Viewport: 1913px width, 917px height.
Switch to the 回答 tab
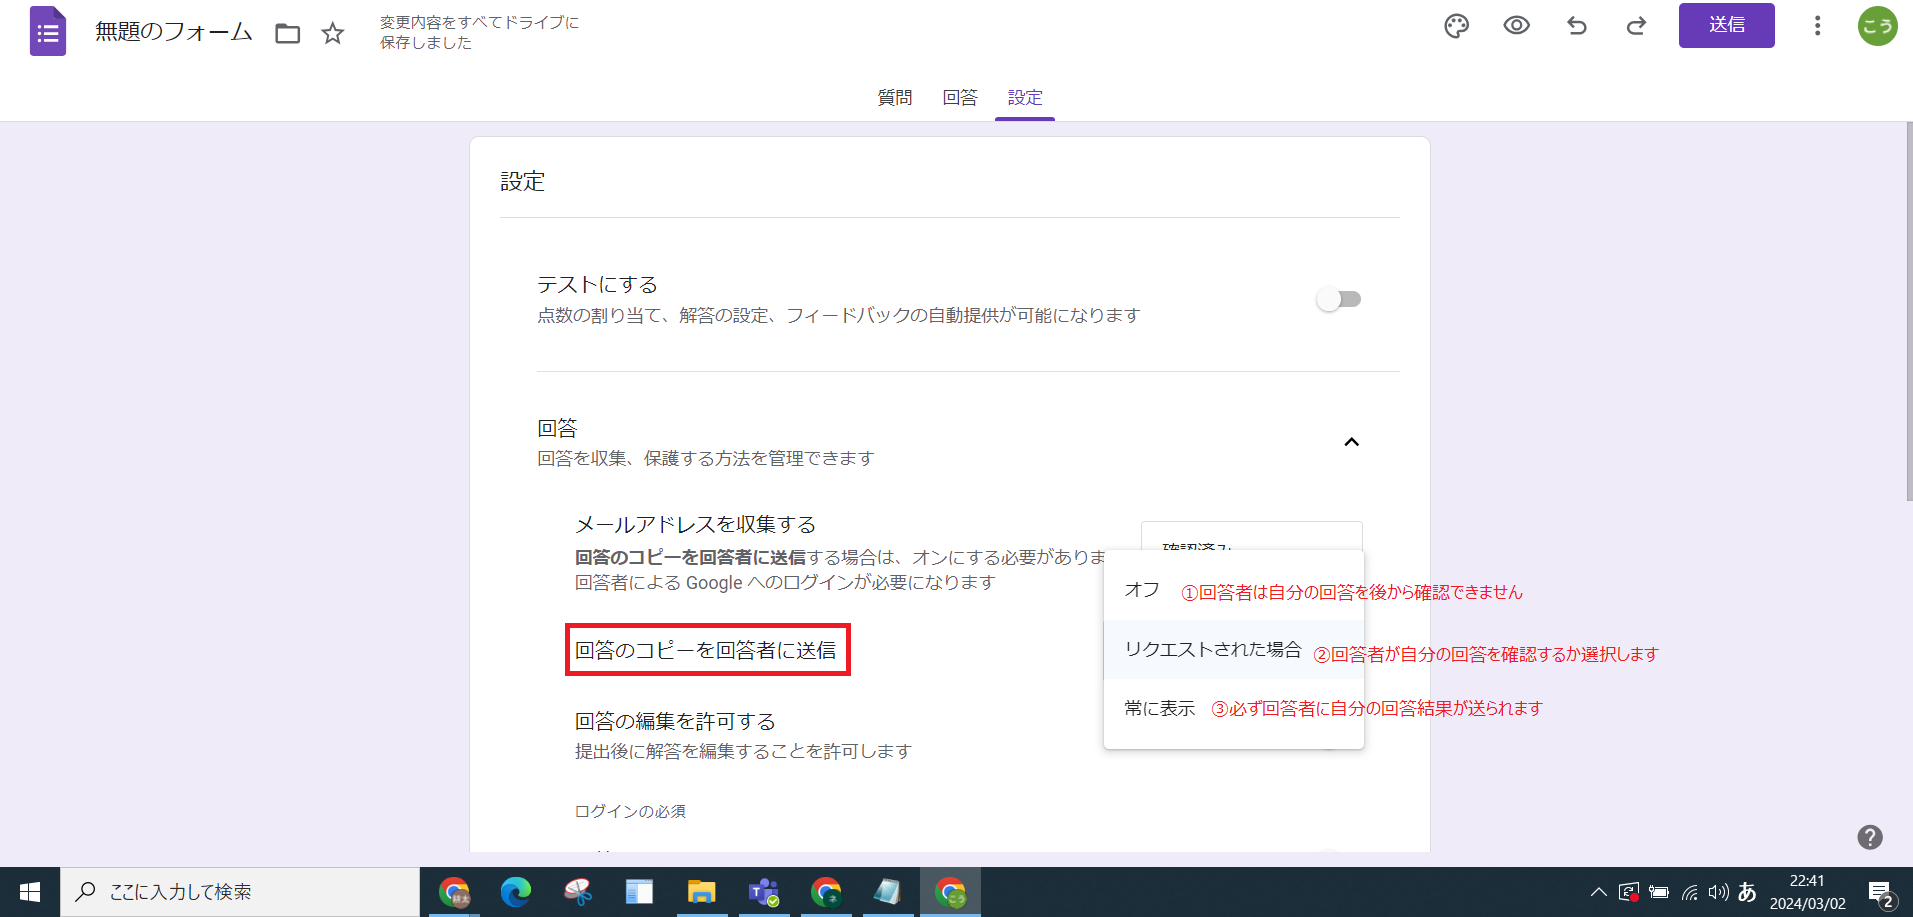pos(959,97)
